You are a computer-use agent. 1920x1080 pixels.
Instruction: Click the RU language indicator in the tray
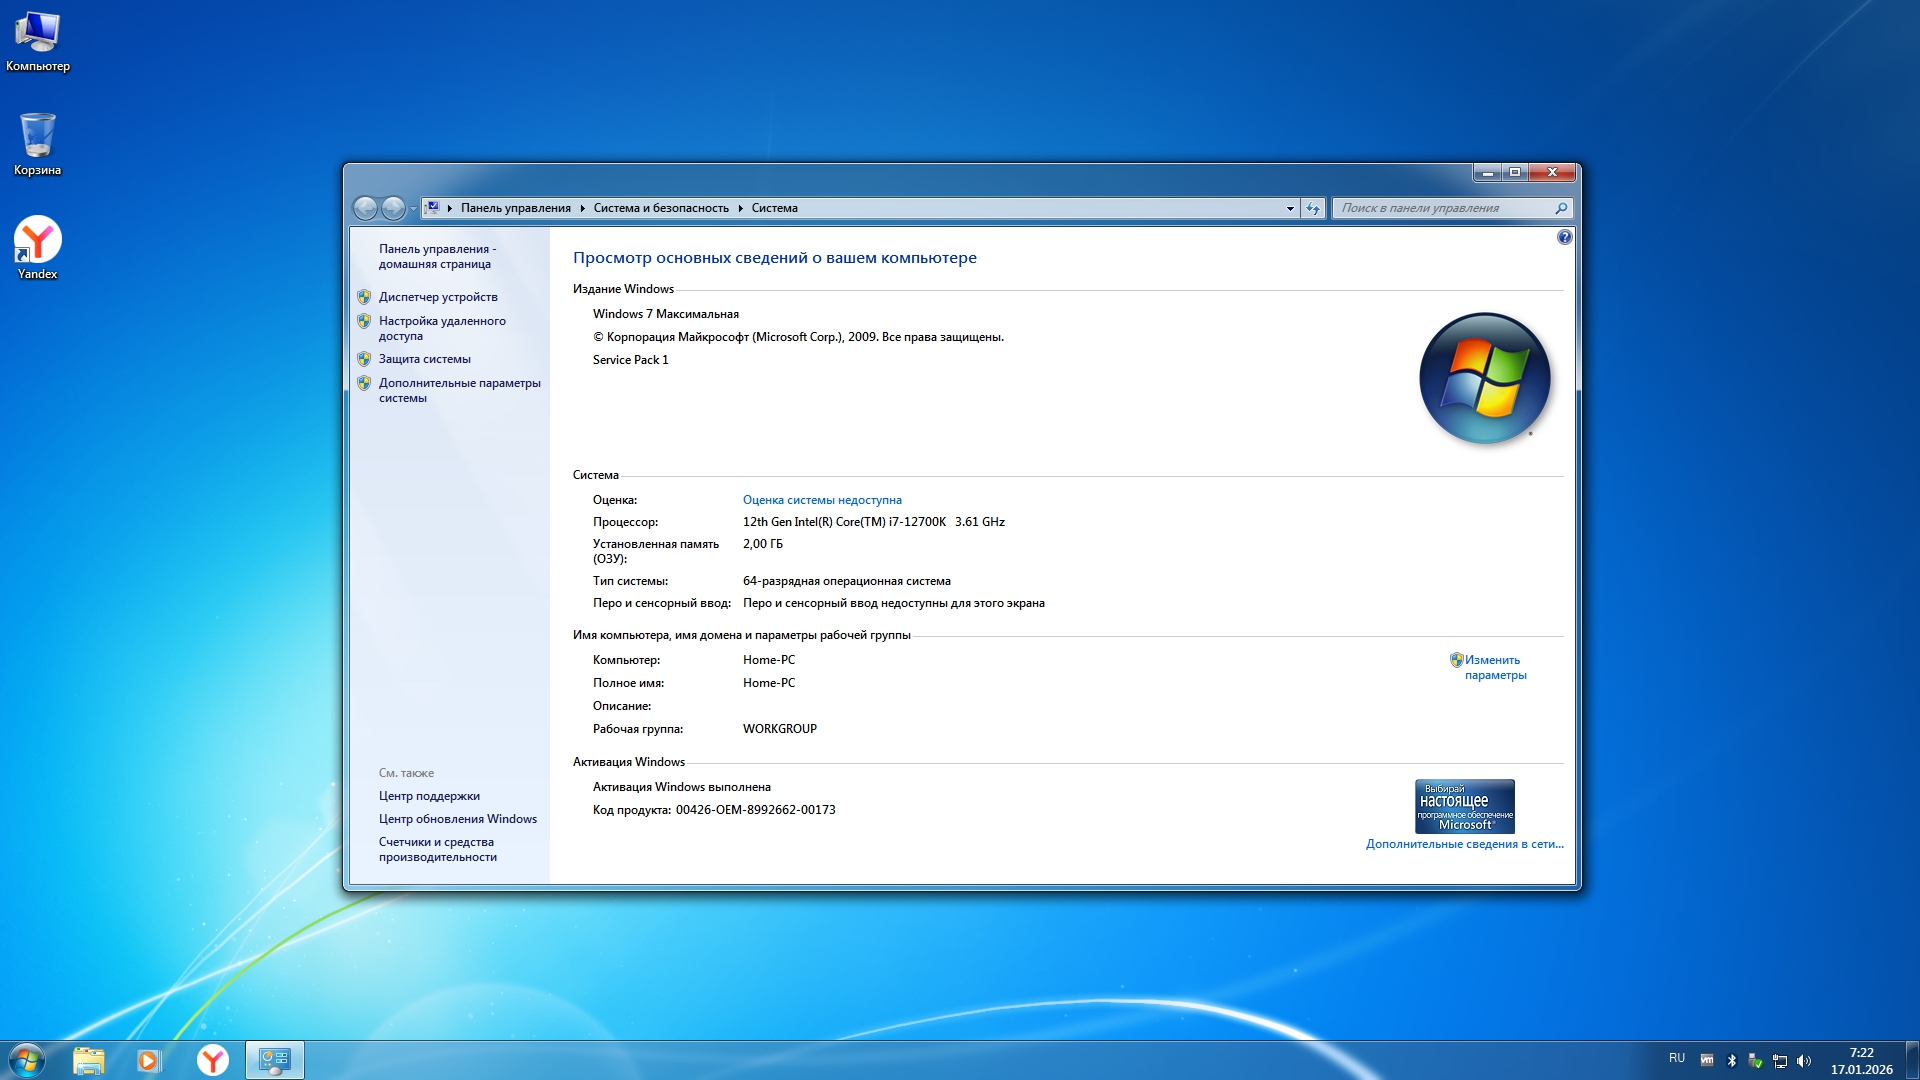1676,1058
